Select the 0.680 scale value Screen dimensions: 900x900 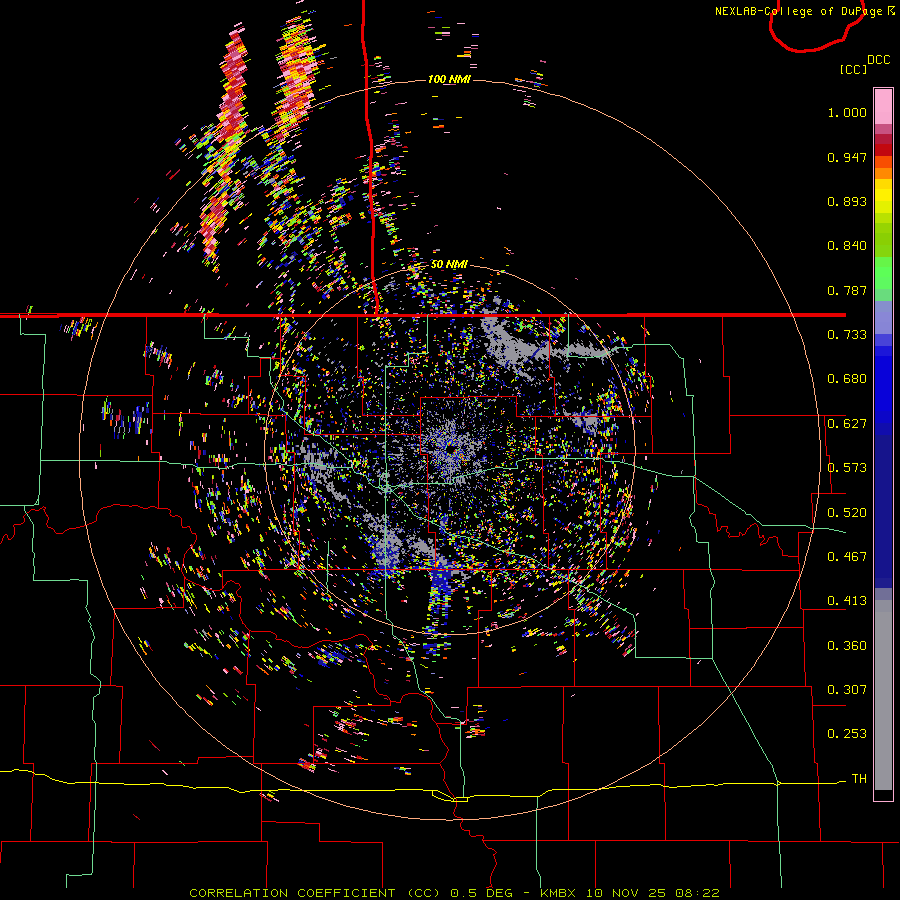(847, 379)
